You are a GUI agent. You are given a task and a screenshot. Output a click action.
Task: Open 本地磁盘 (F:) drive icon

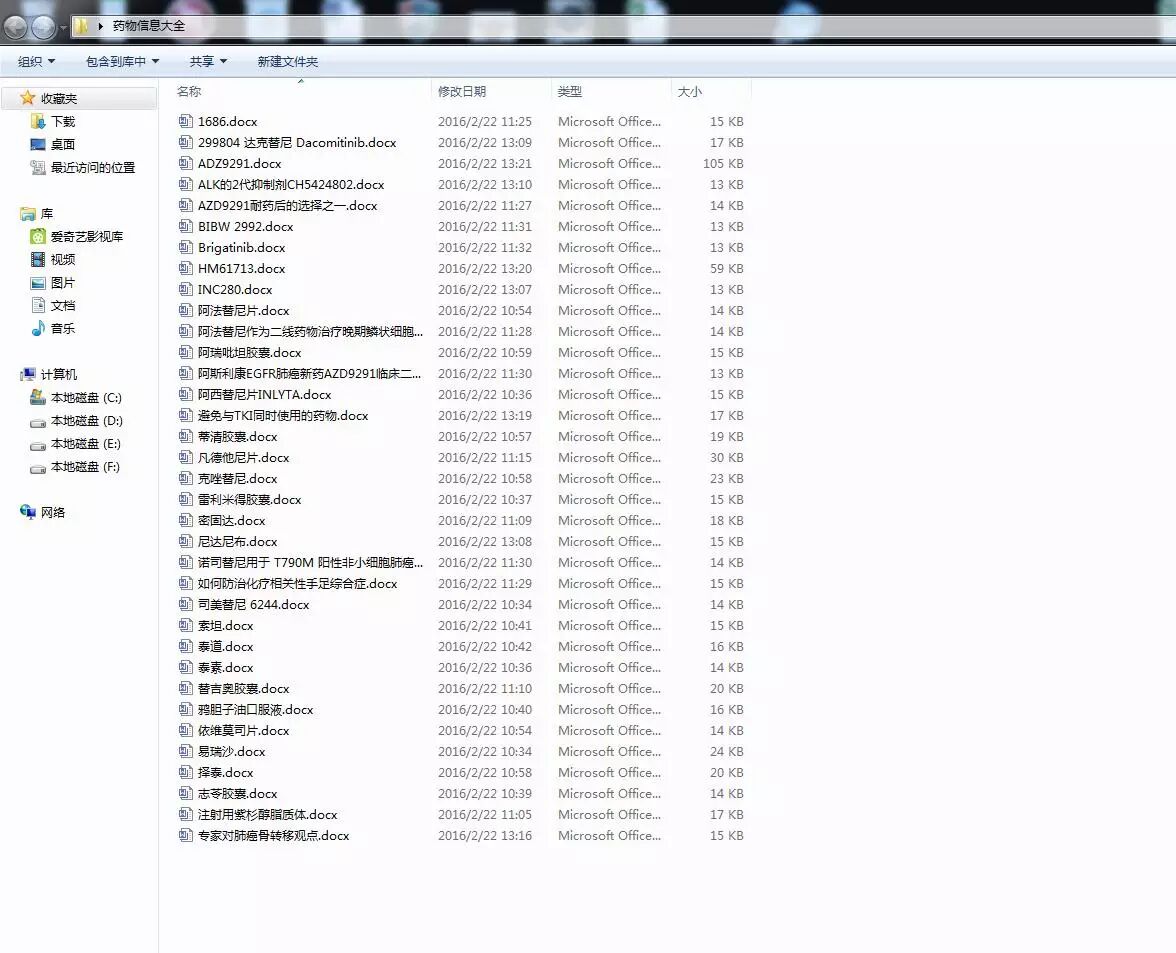tap(38, 468)
